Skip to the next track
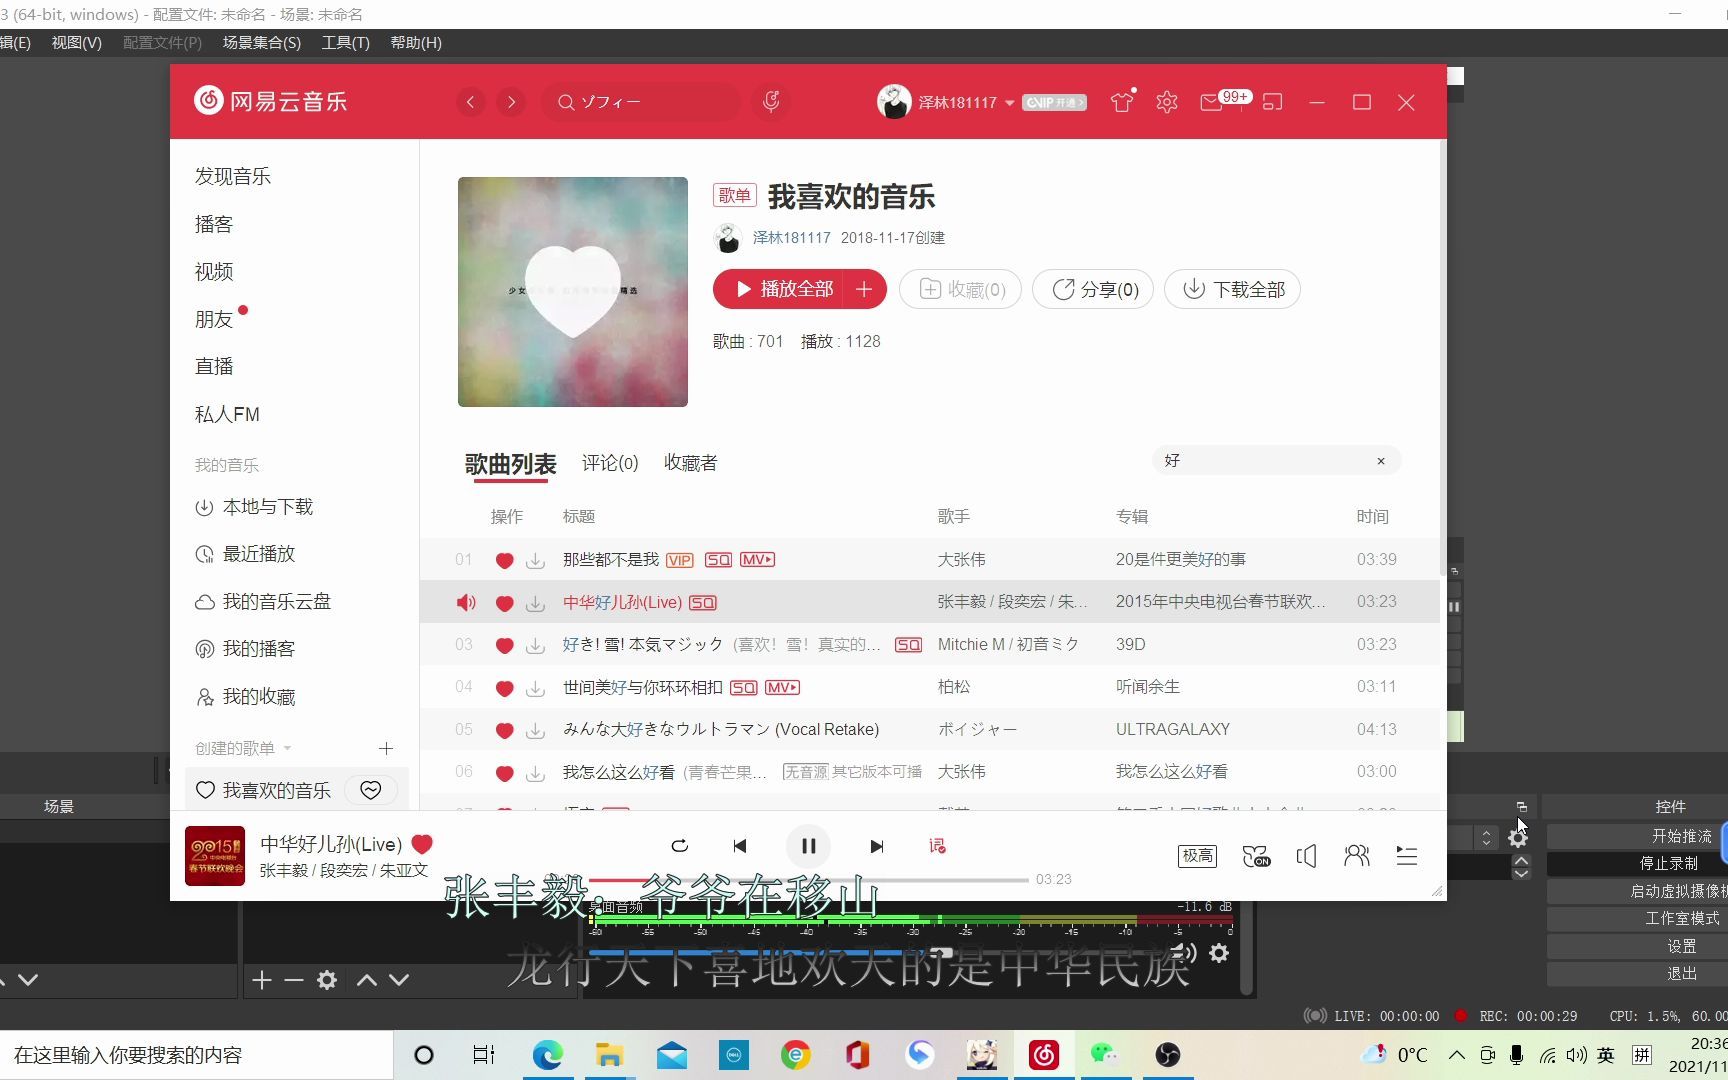 pos(877,846)
